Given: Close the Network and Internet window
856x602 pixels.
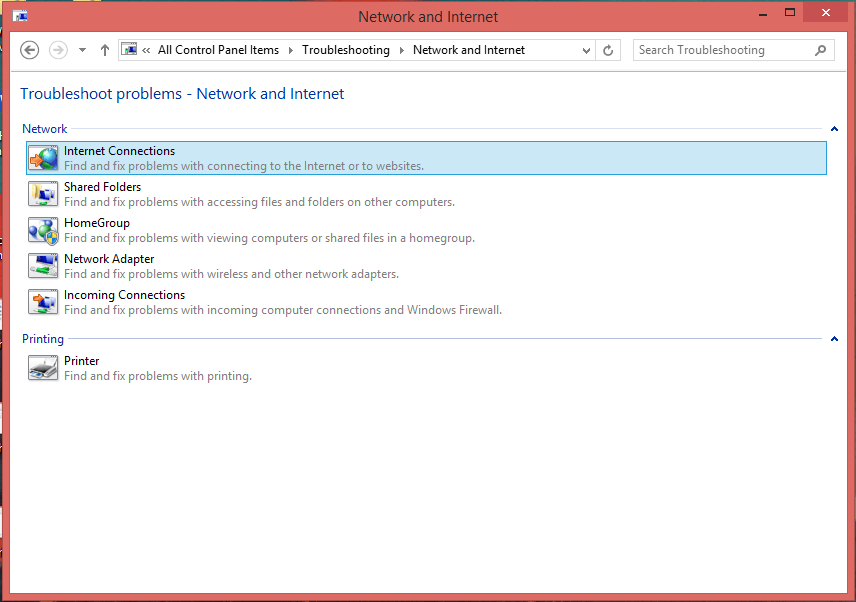Looking at the screenshot, I should tap(825, 13).
